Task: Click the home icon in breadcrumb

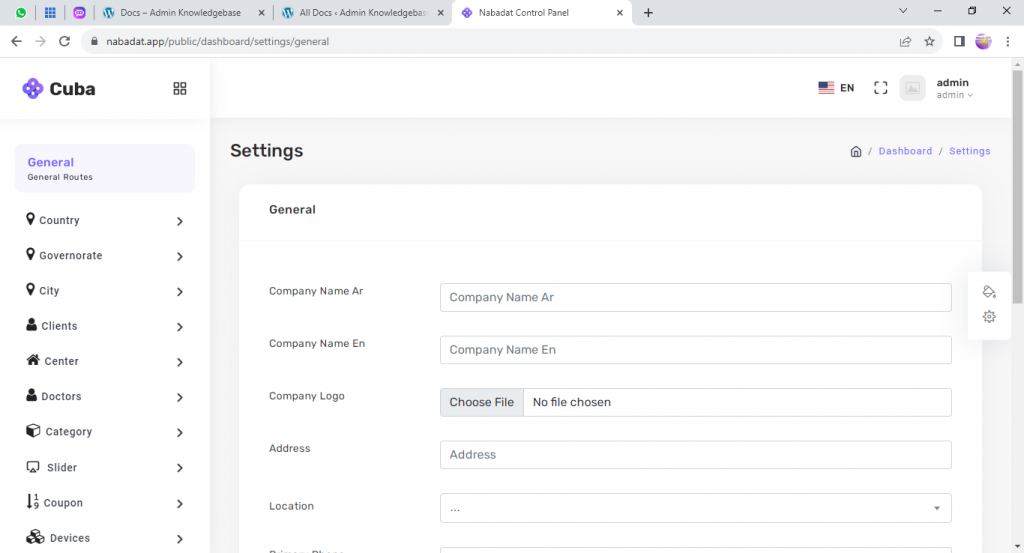Action: coord(856,152)
